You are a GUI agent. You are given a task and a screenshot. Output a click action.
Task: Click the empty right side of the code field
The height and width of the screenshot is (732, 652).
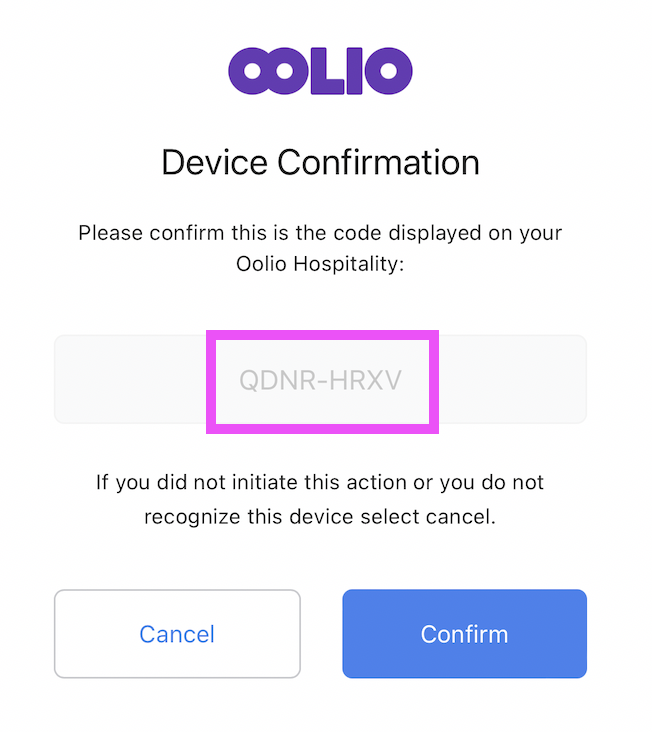(510, 380)
